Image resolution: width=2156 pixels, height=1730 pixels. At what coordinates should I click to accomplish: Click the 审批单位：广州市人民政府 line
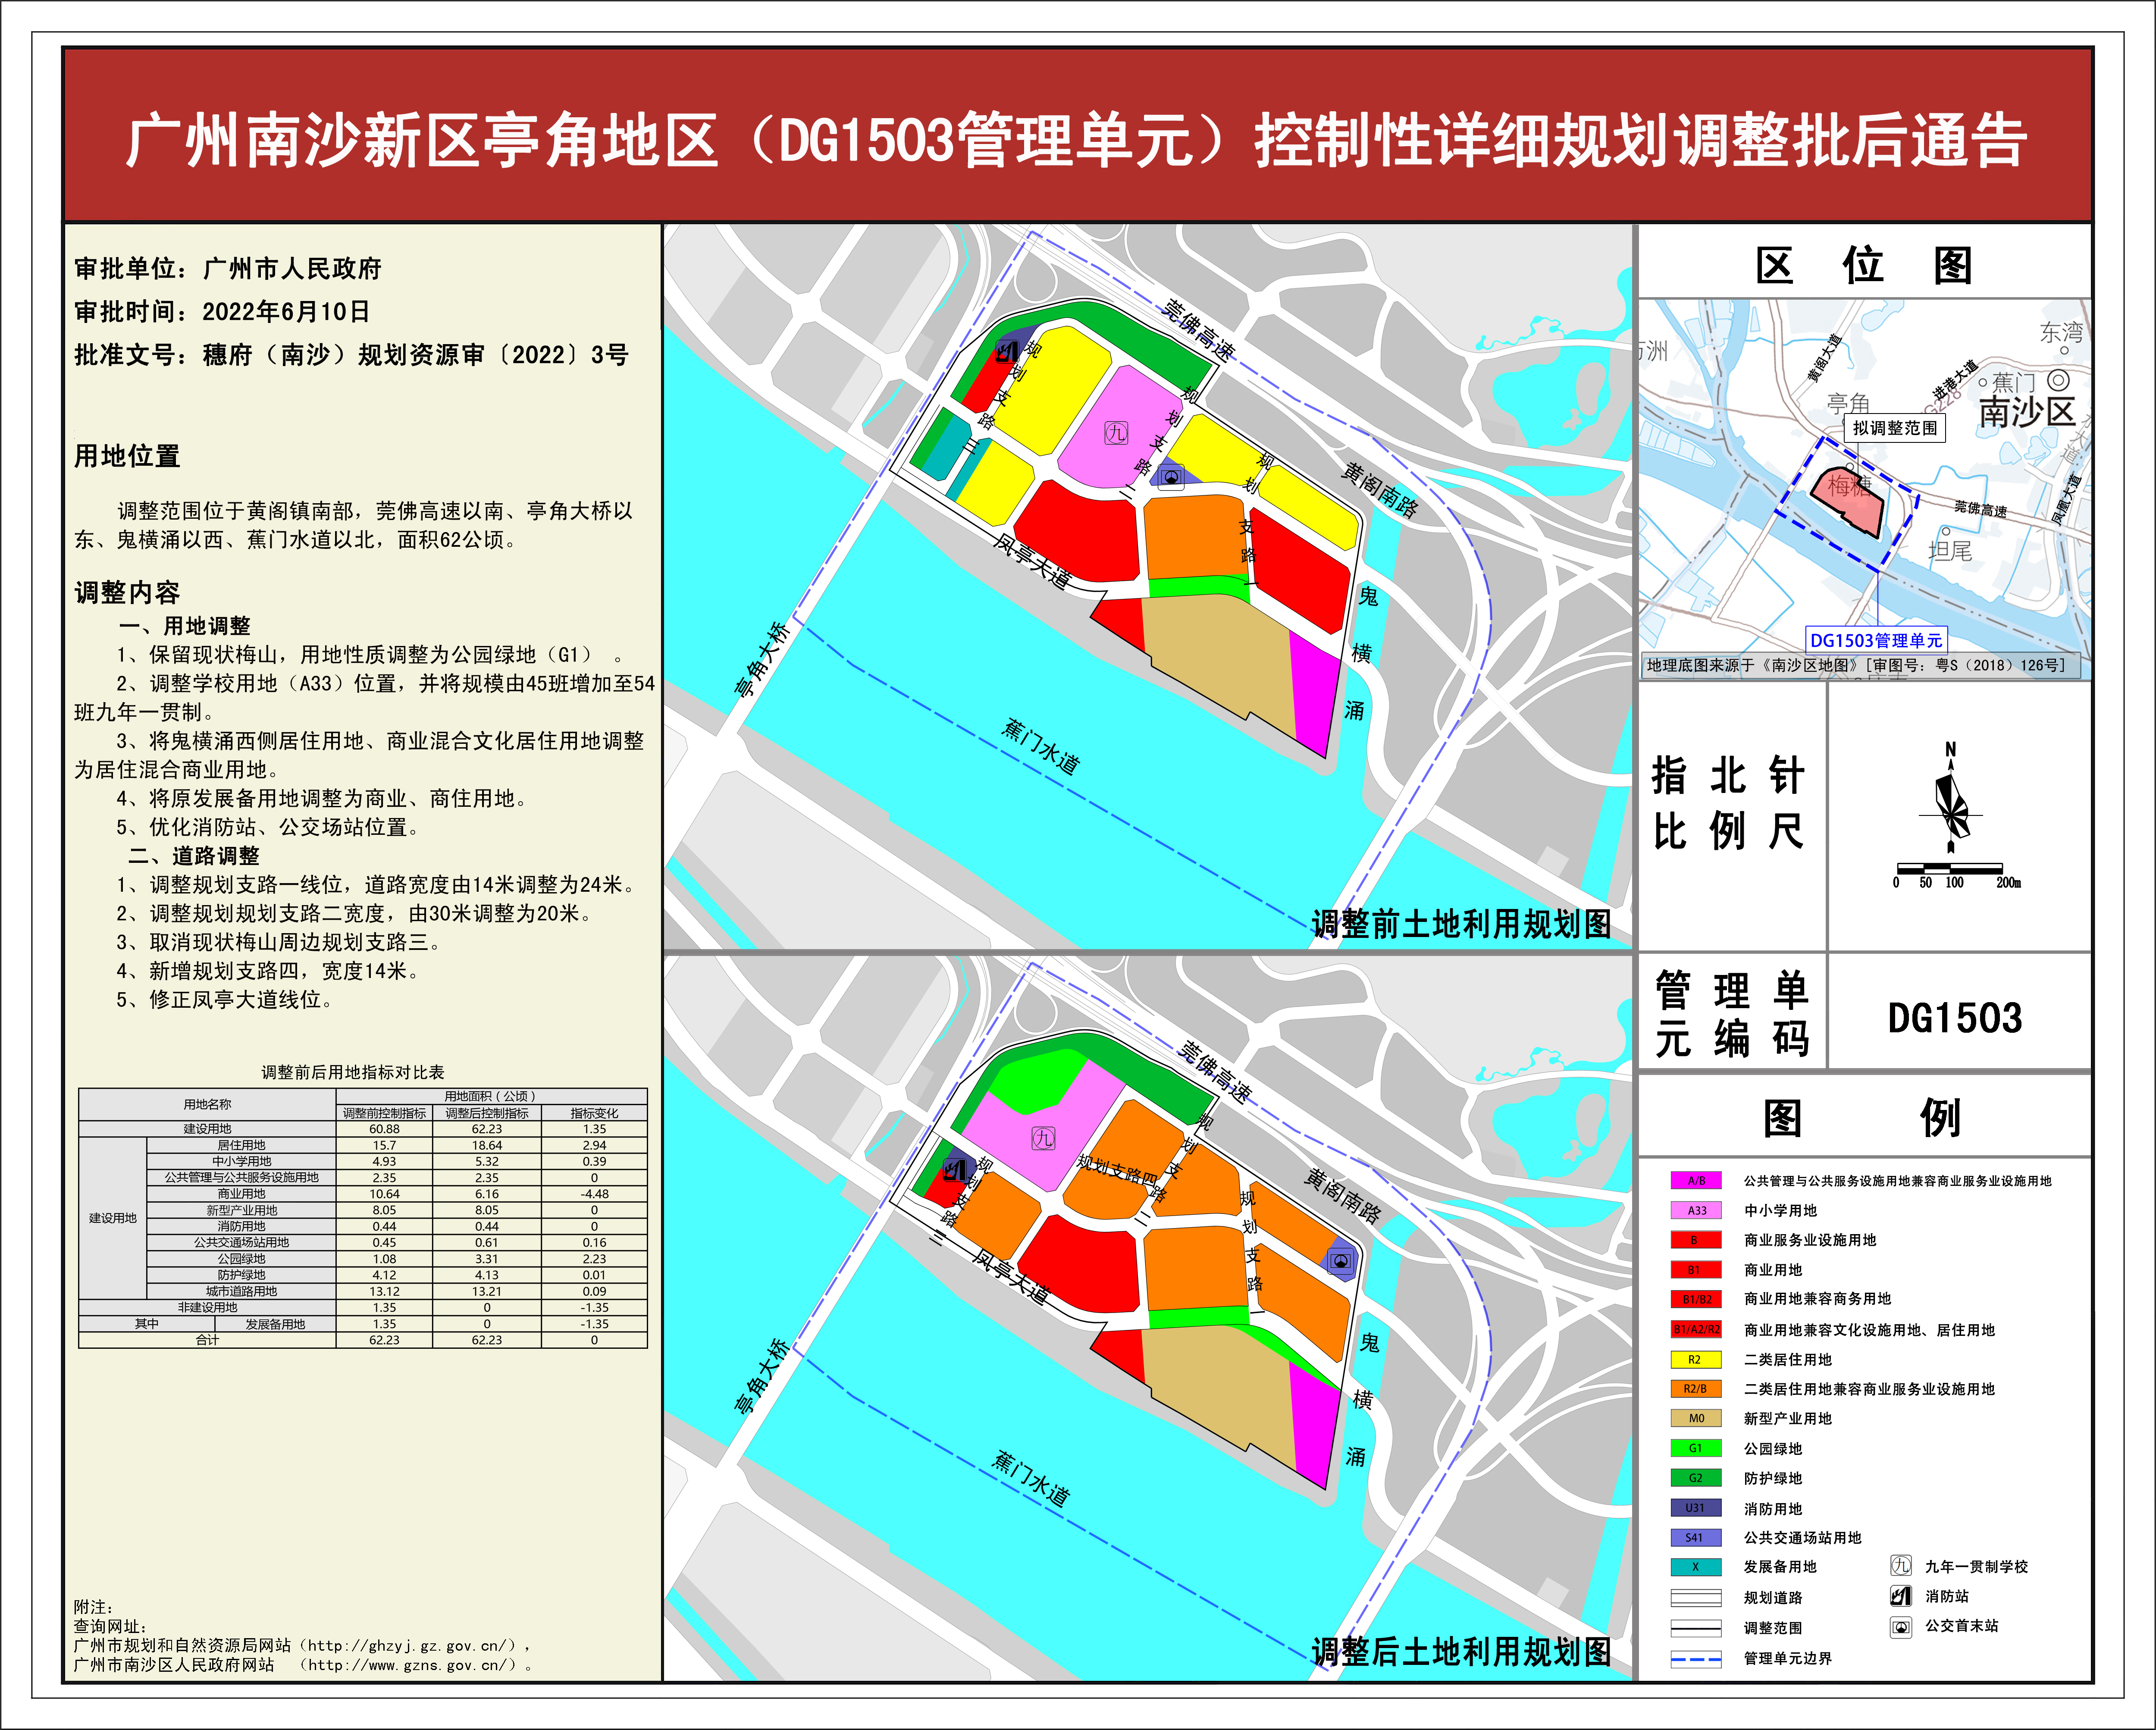click(228, 268)
